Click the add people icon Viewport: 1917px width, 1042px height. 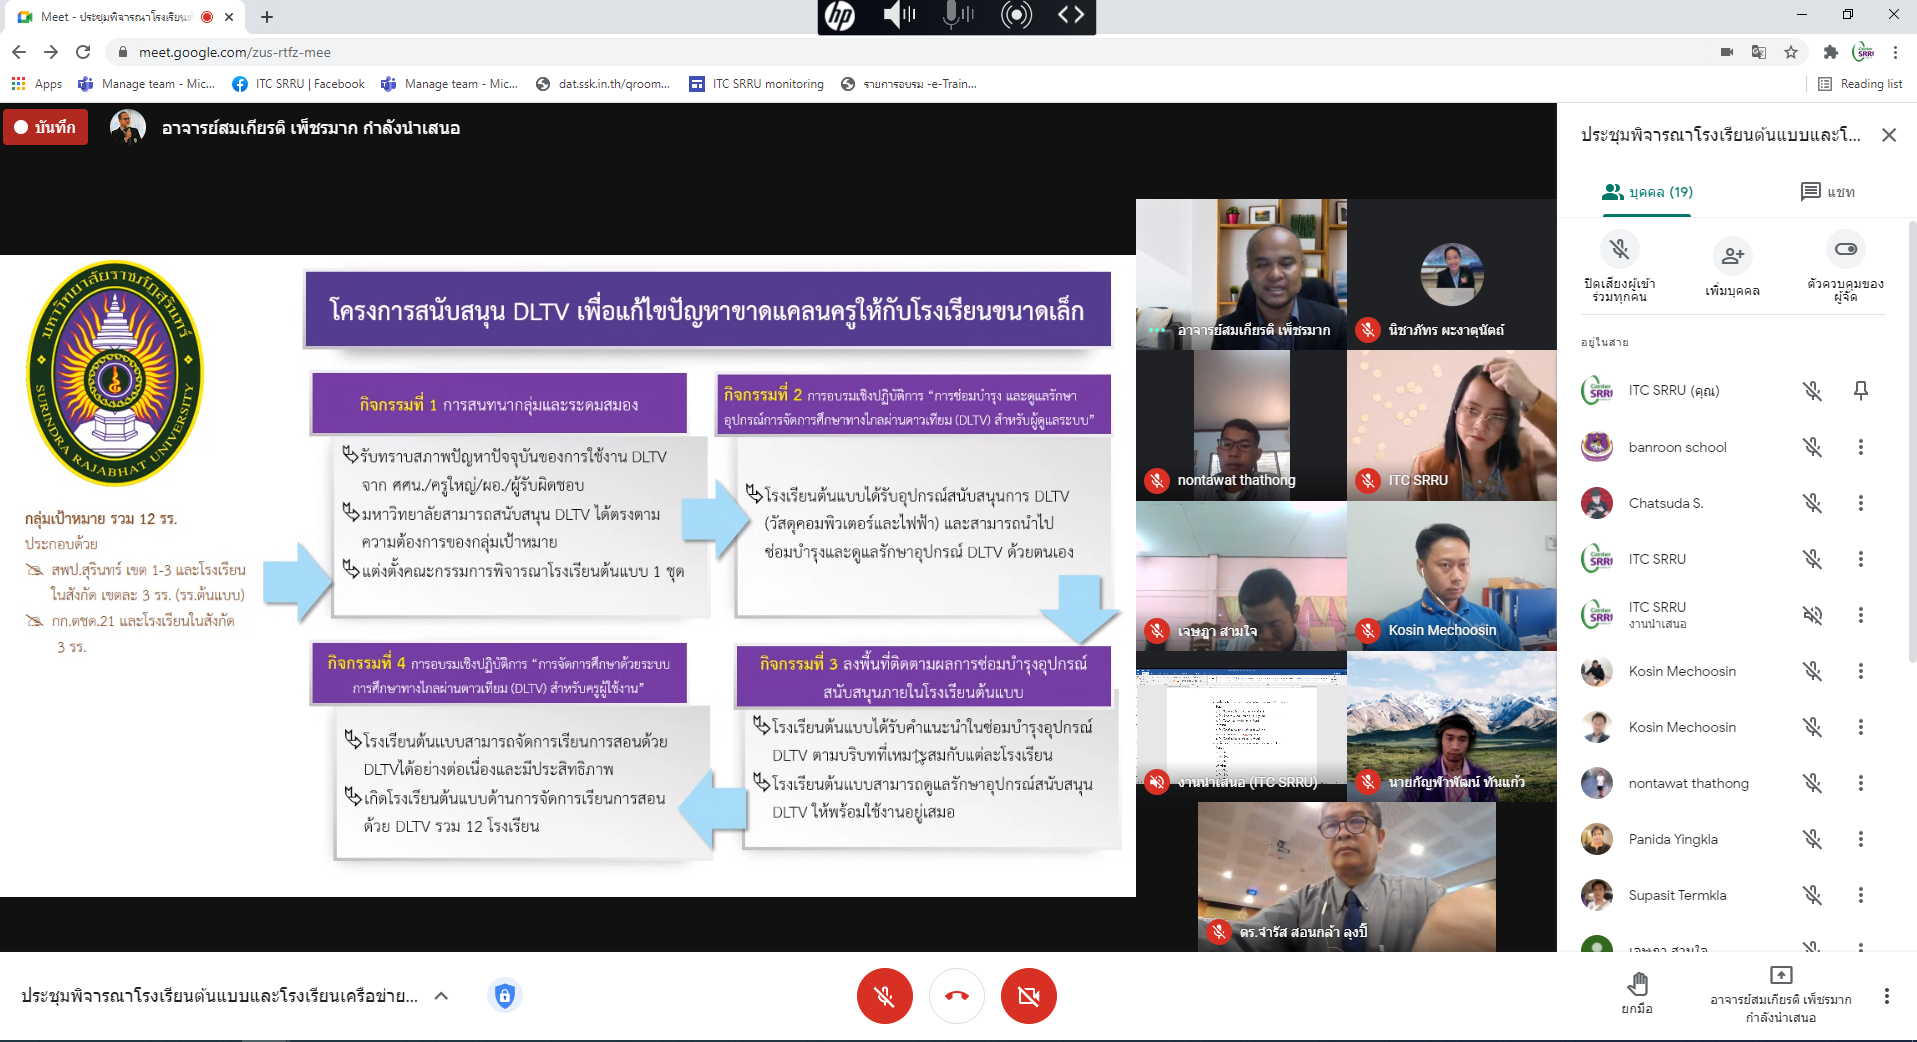pyautogui.click(x=1732, y=256)
